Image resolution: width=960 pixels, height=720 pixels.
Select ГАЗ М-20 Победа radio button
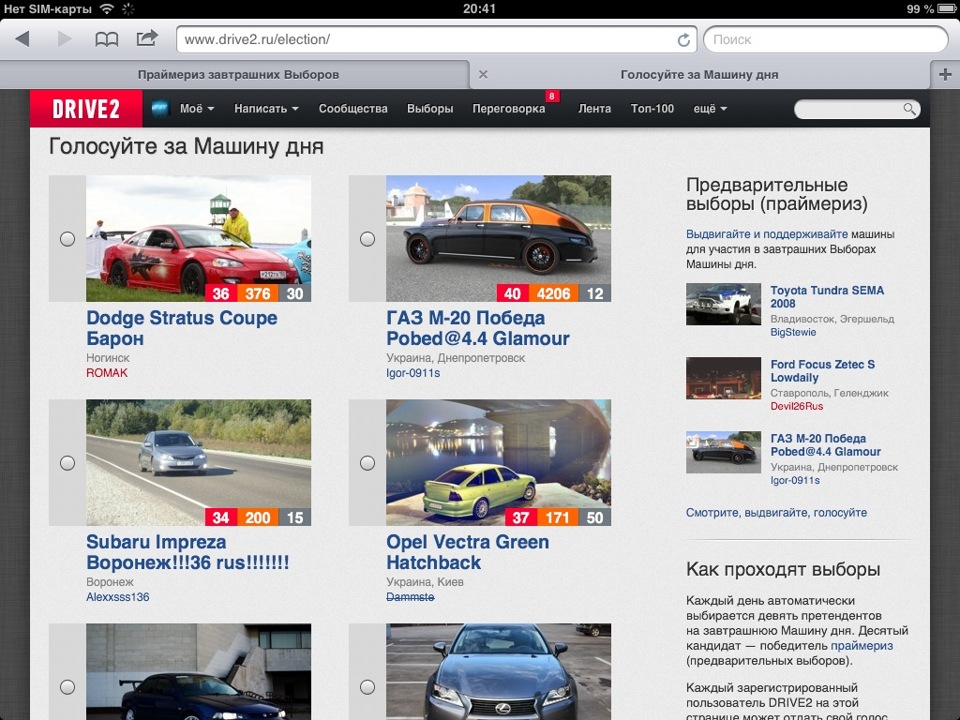(x=367, y=239)
